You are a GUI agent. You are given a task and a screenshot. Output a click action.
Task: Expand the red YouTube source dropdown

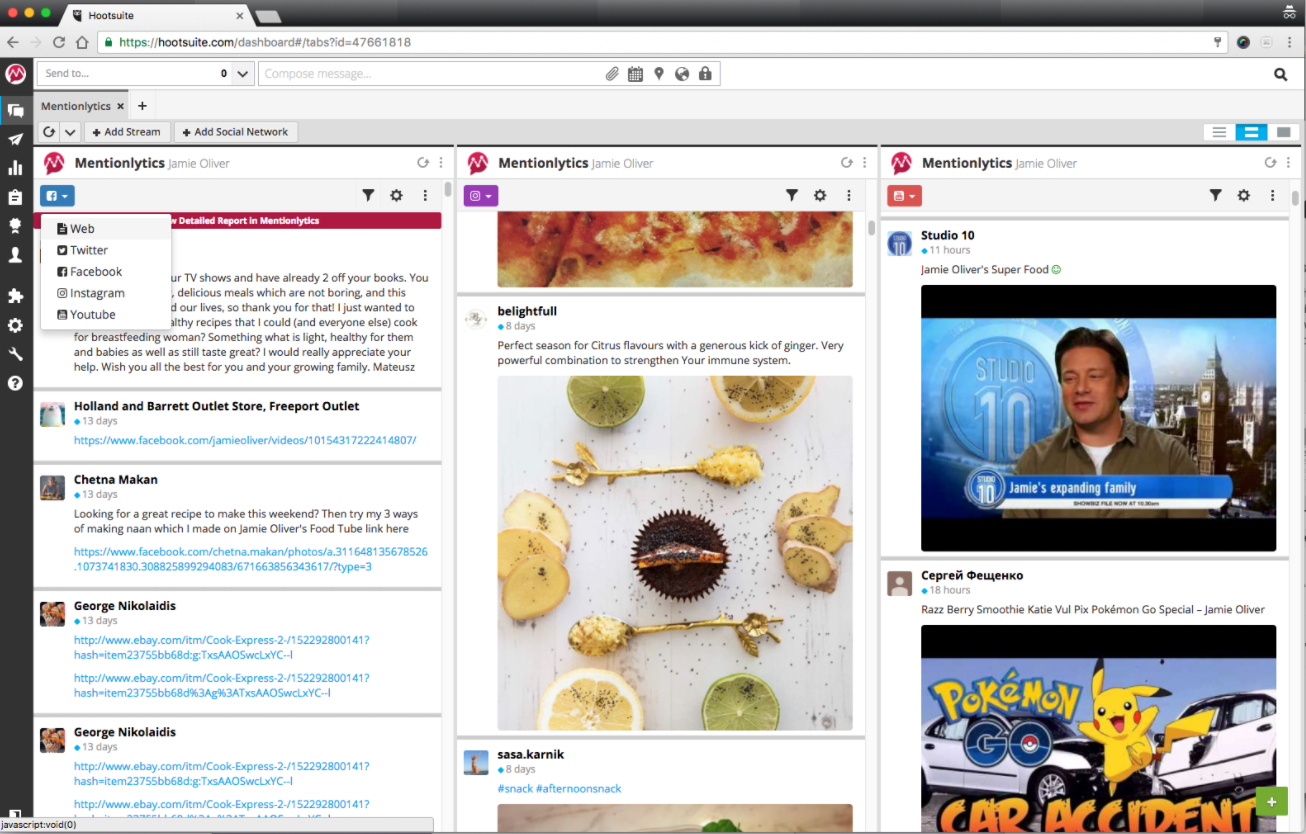click(x=904, y=196)
